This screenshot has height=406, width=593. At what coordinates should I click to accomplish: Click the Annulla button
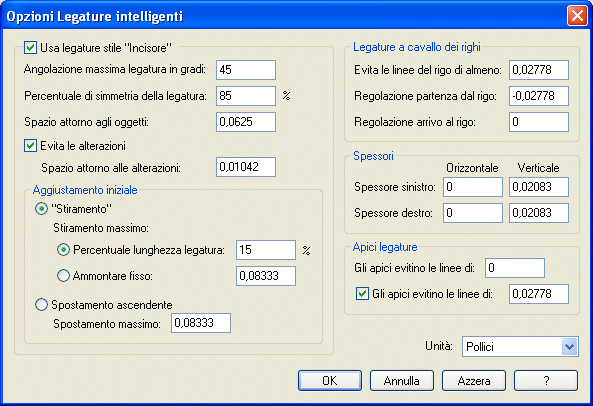pyautogui.click(x=402, y=380)
